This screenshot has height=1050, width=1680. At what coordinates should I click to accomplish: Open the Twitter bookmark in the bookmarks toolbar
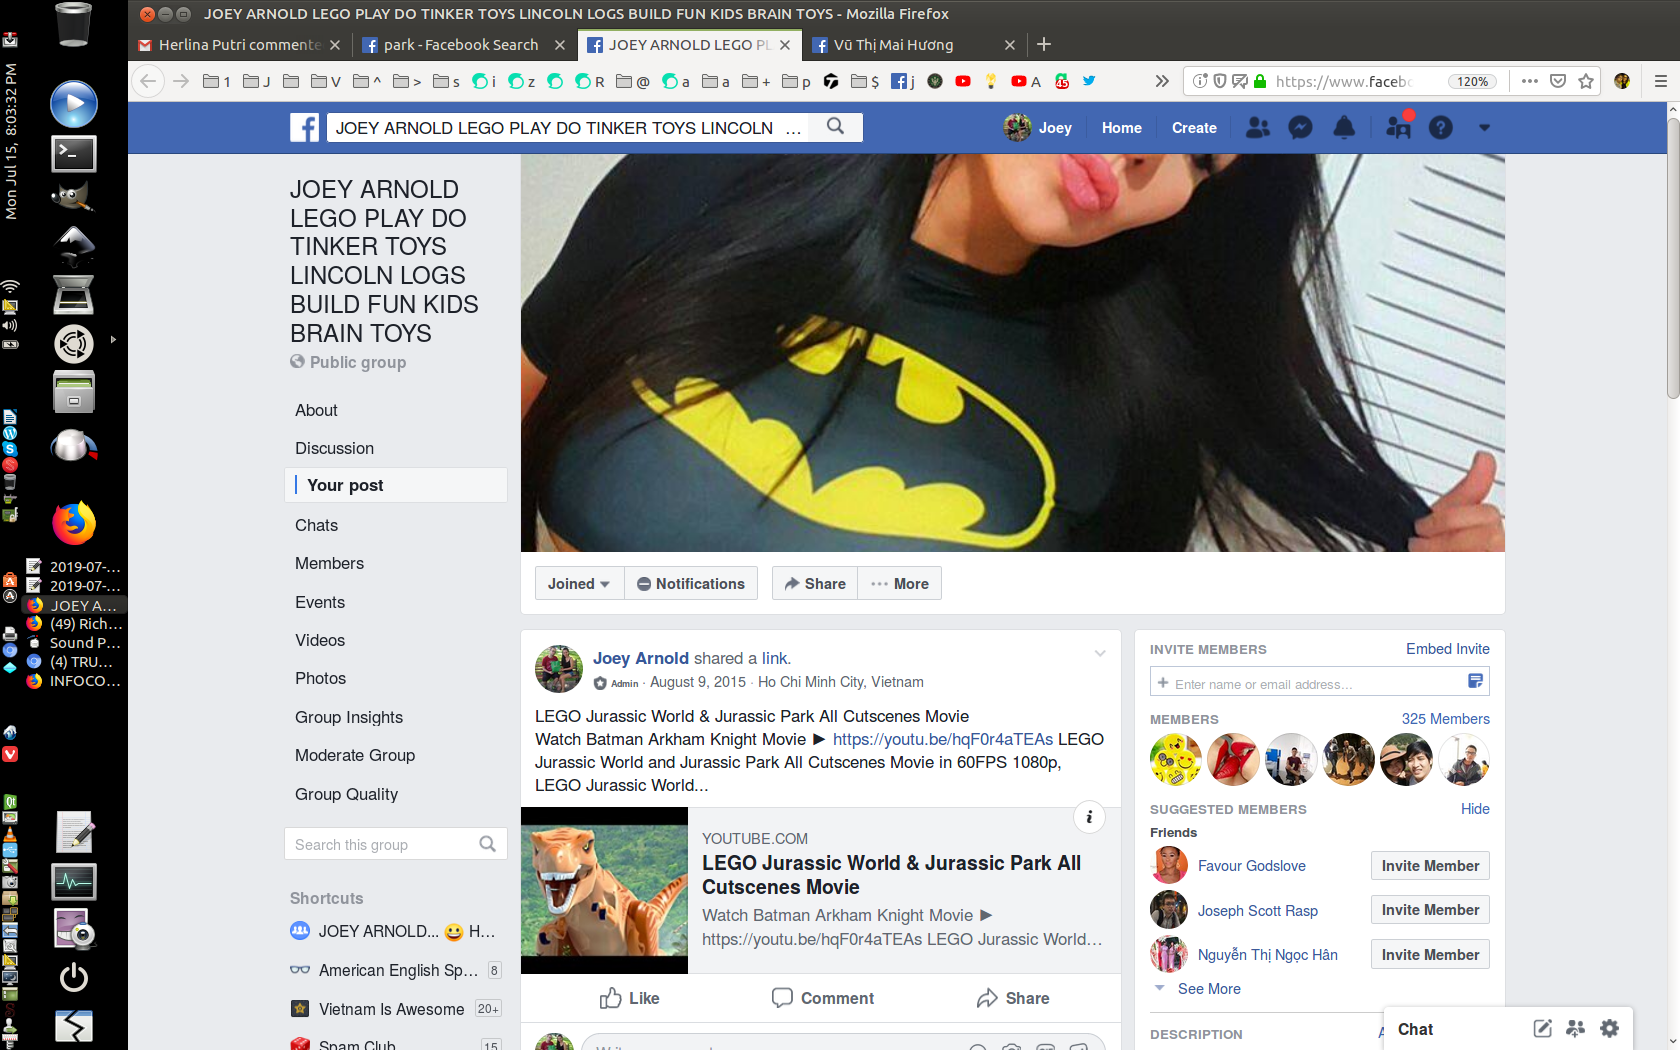1089,81
